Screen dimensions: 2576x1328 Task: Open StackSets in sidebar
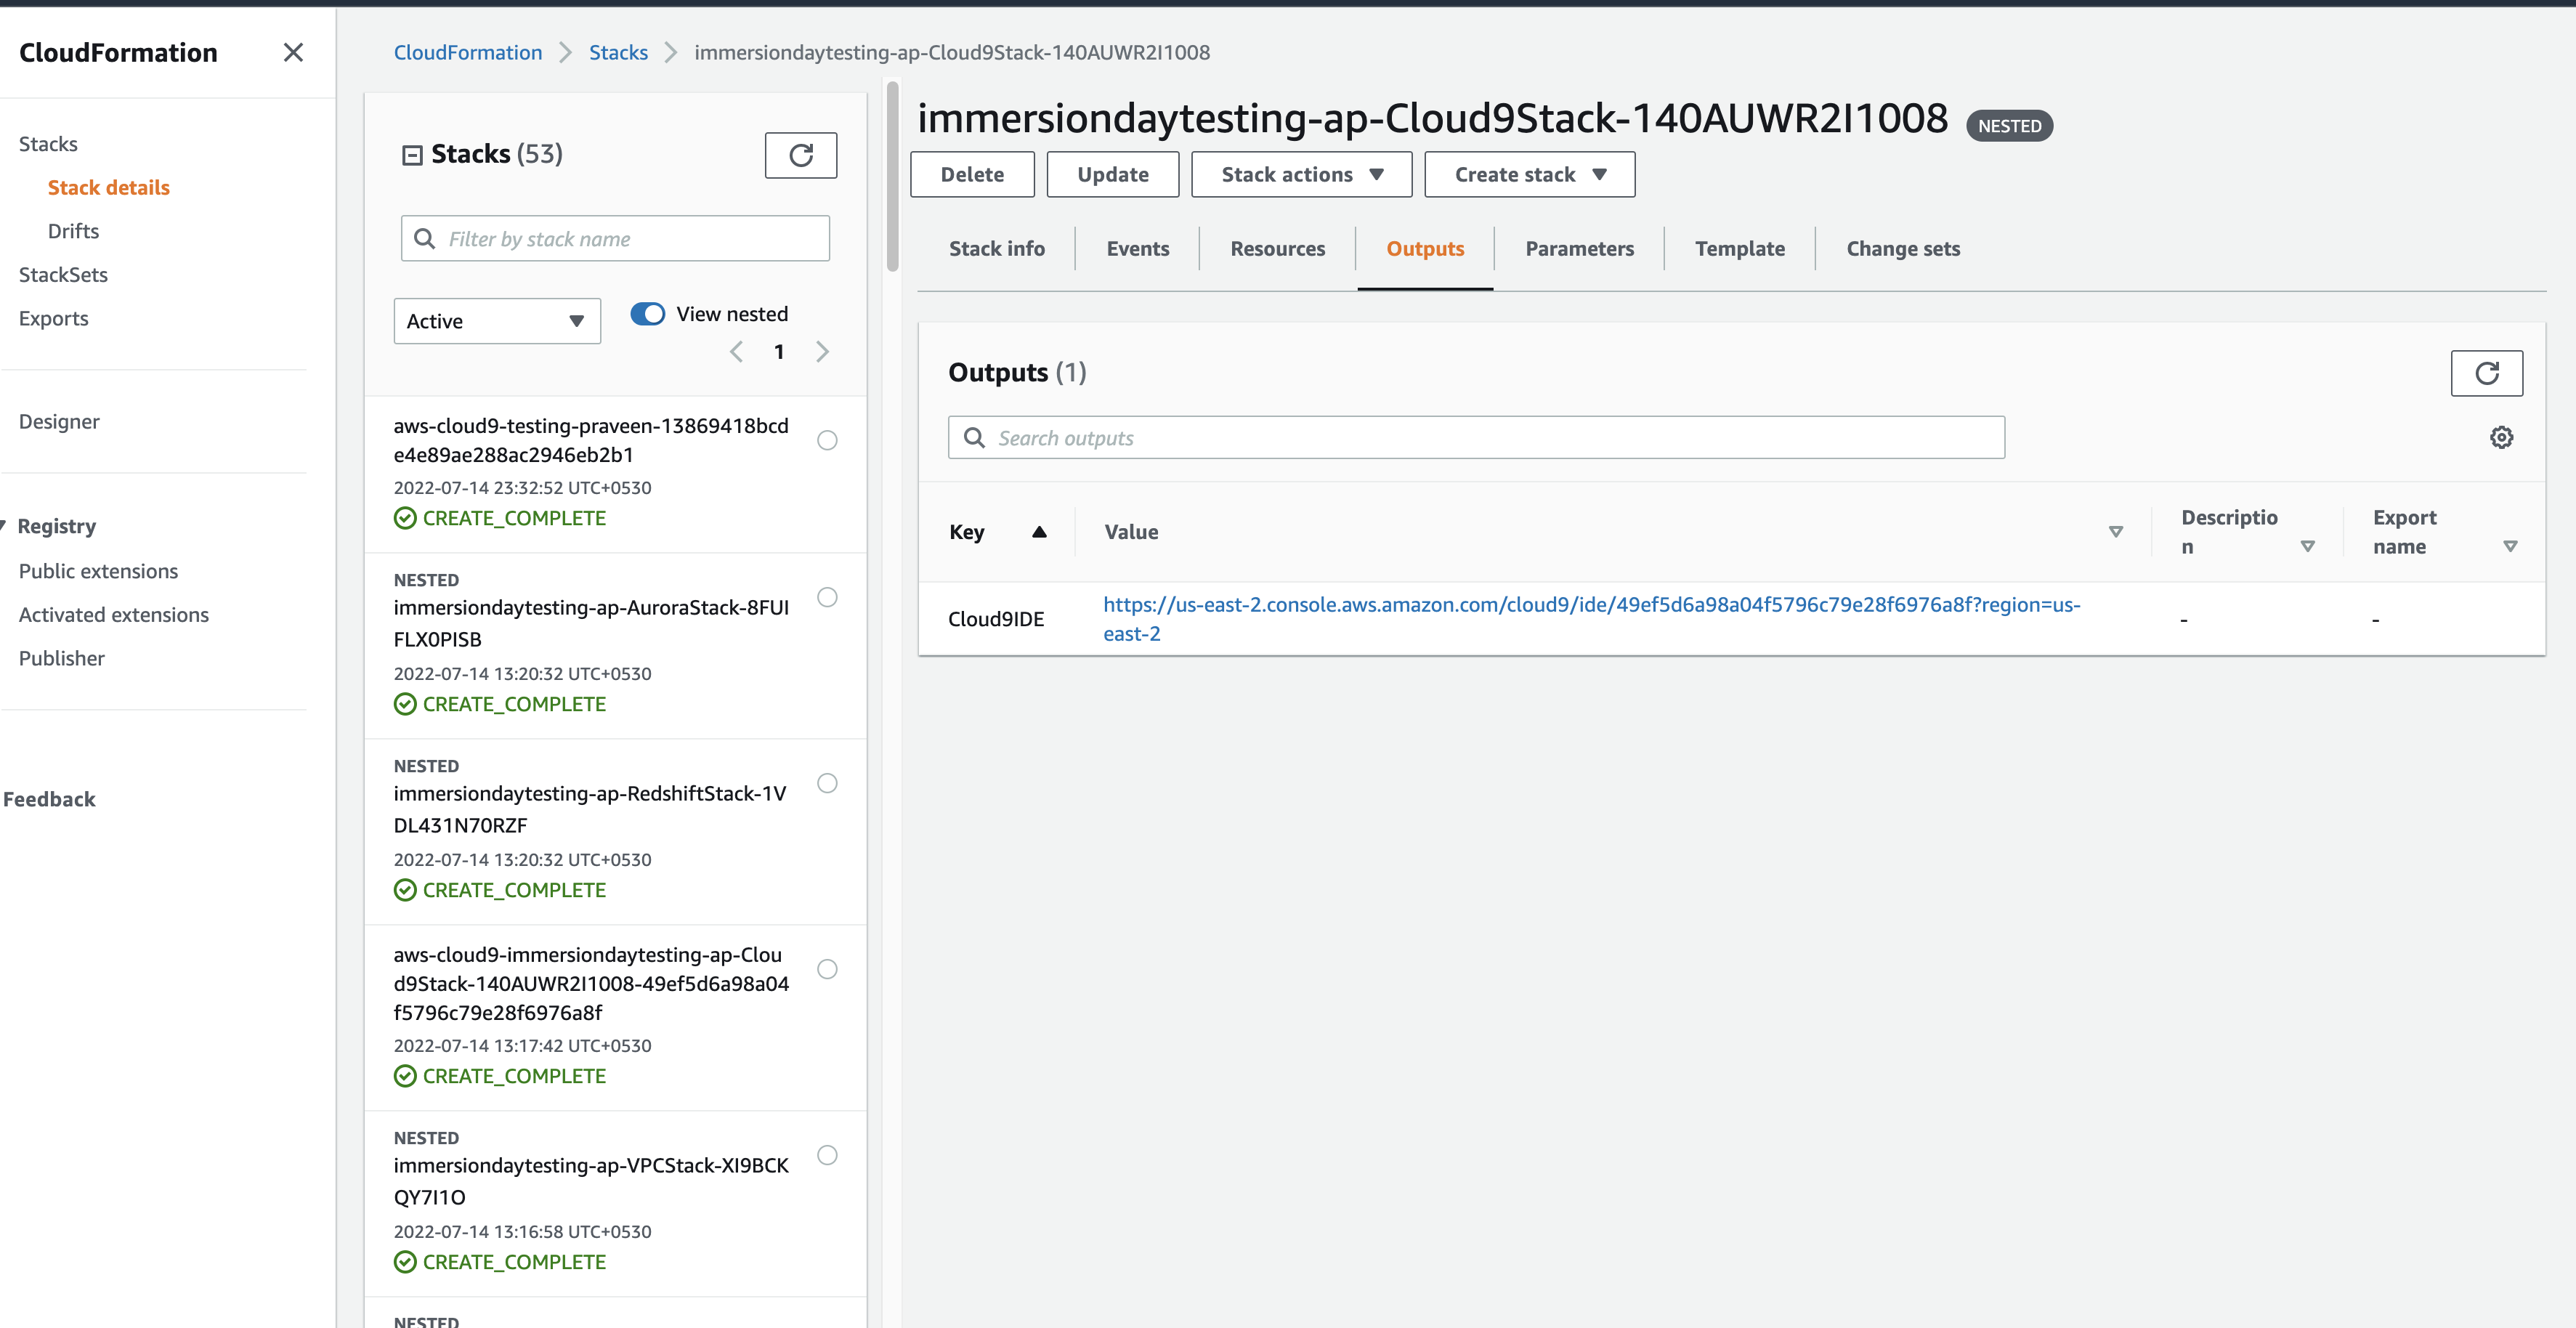[63, 275]
